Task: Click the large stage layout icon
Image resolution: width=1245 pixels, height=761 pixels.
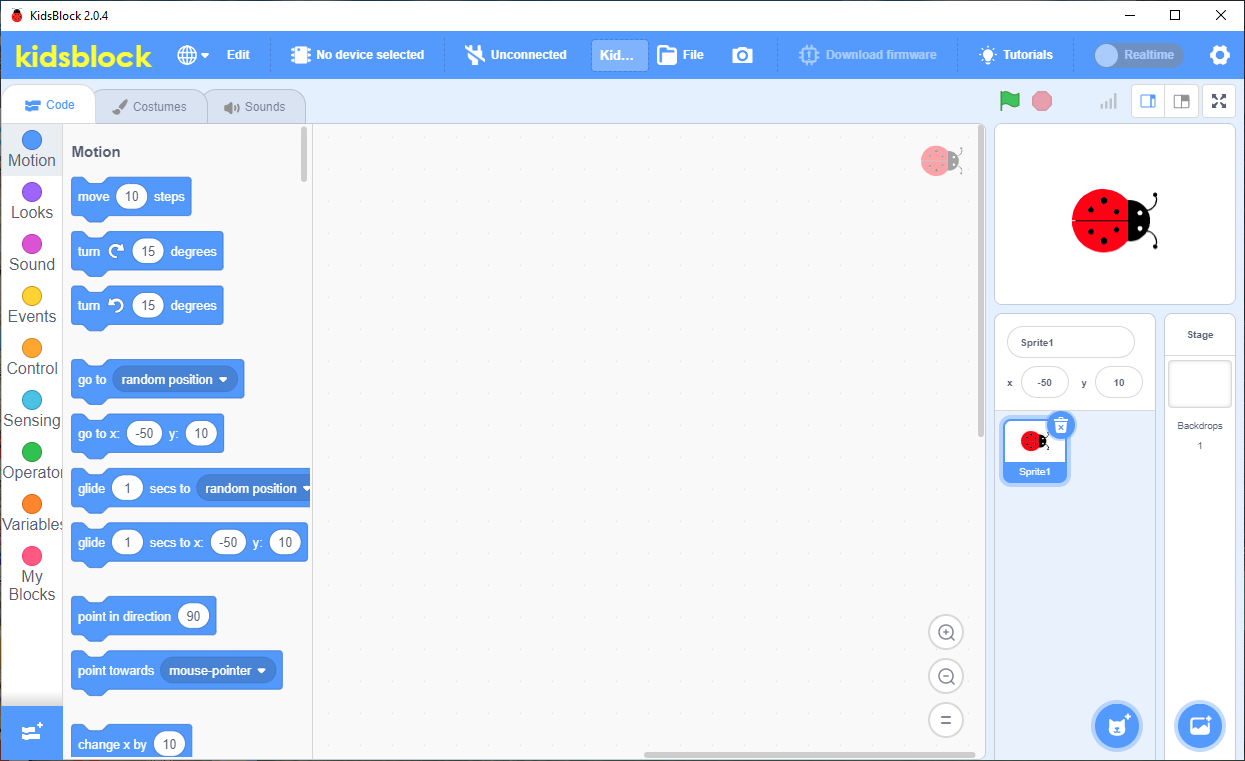Action: click(x=1182, y=101)
